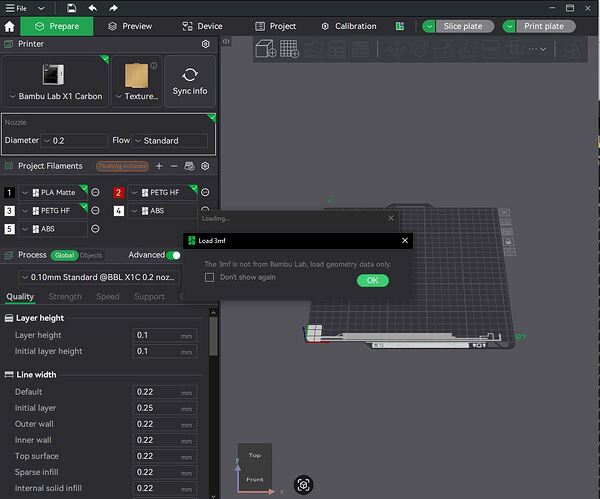Switch Process to Objects mode

(x=91, y=256)
